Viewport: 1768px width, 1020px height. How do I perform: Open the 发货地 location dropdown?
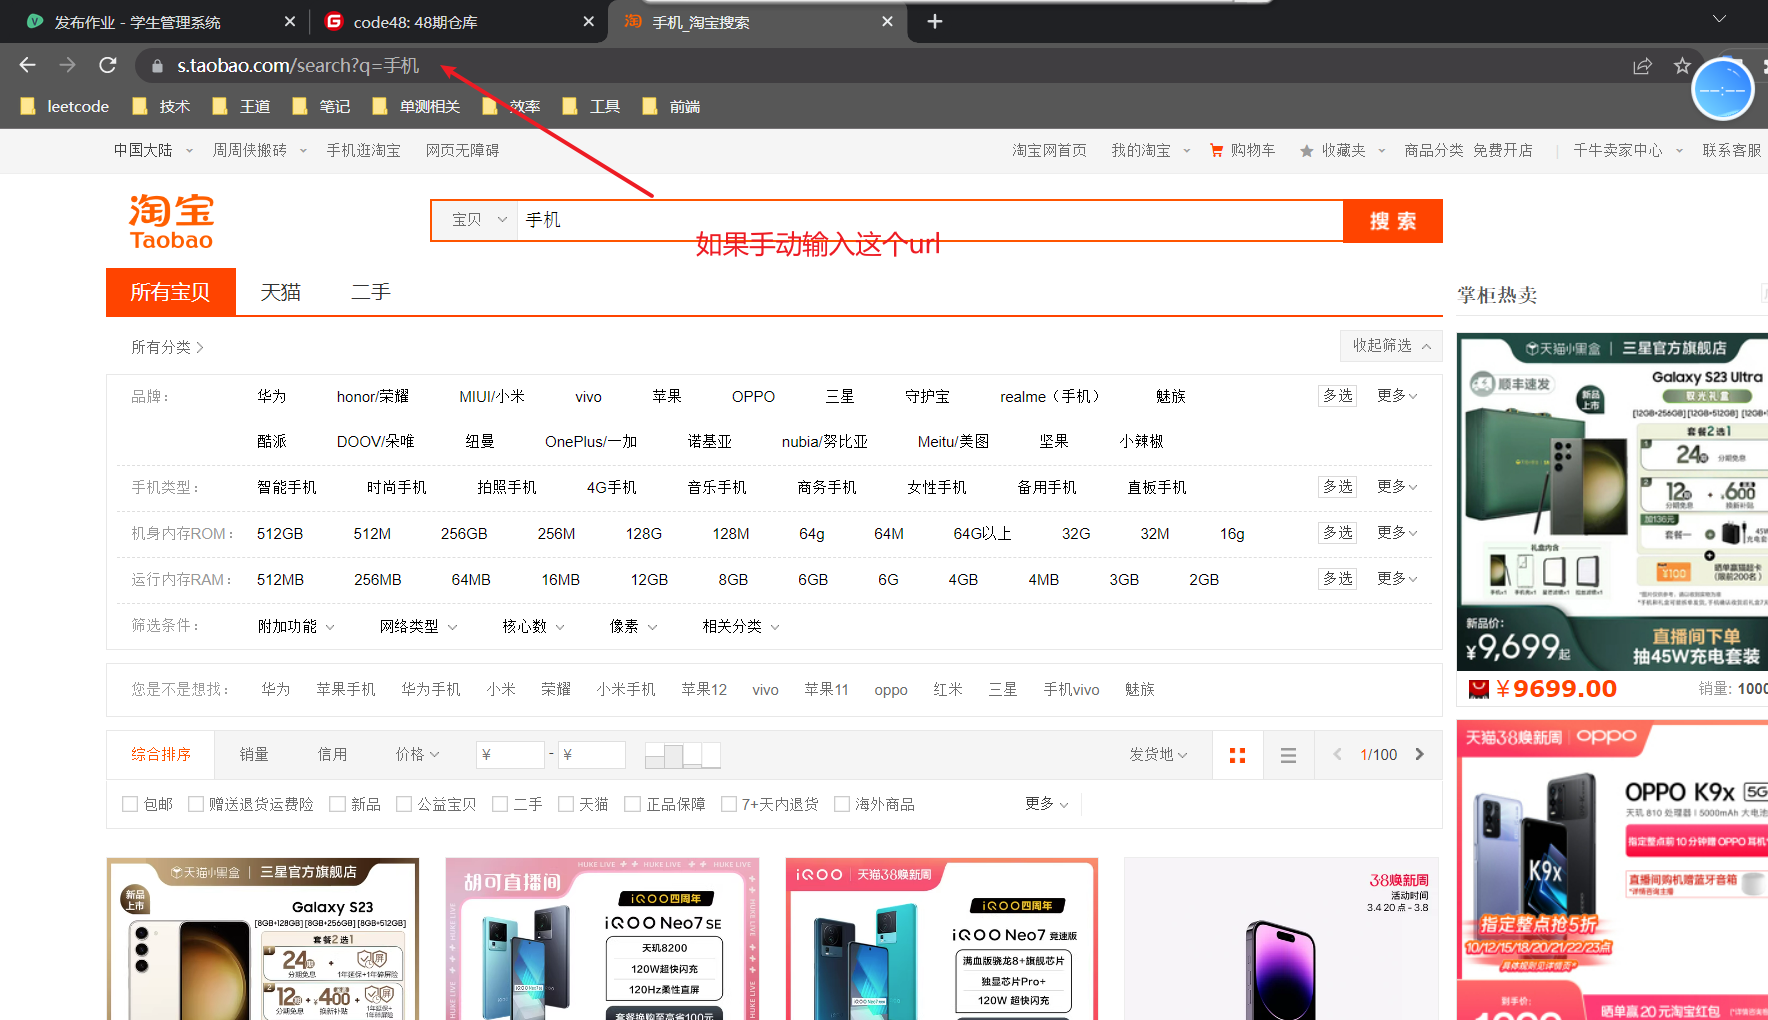pyautogui.click(x=1158, y=754)
